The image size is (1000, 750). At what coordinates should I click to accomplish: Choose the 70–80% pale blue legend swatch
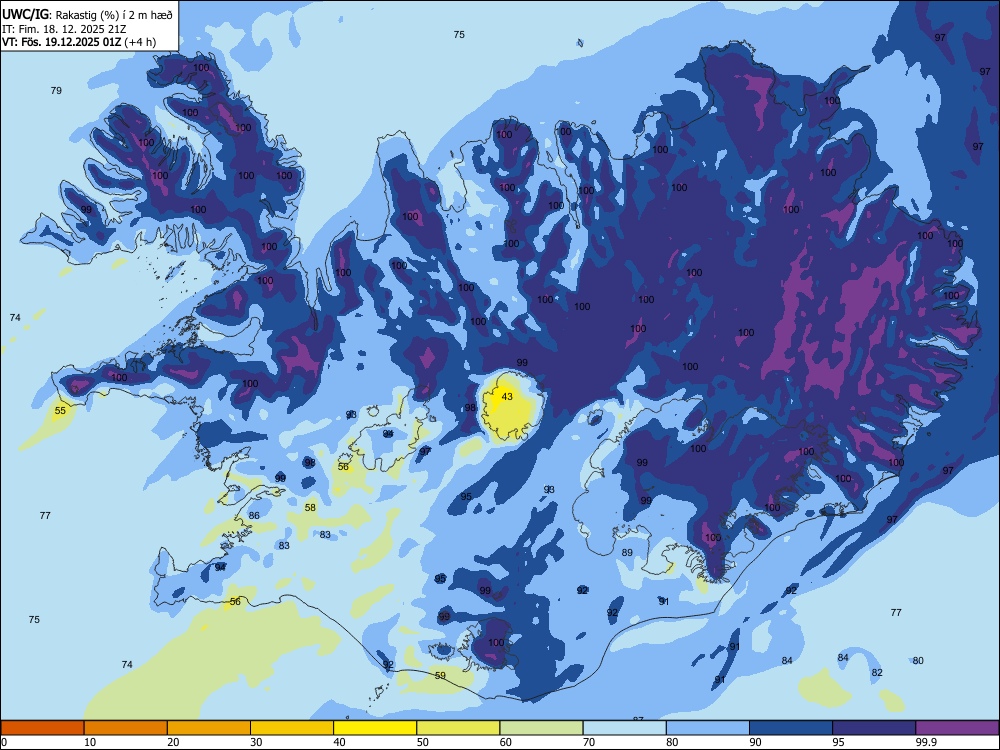pos(625,728)
